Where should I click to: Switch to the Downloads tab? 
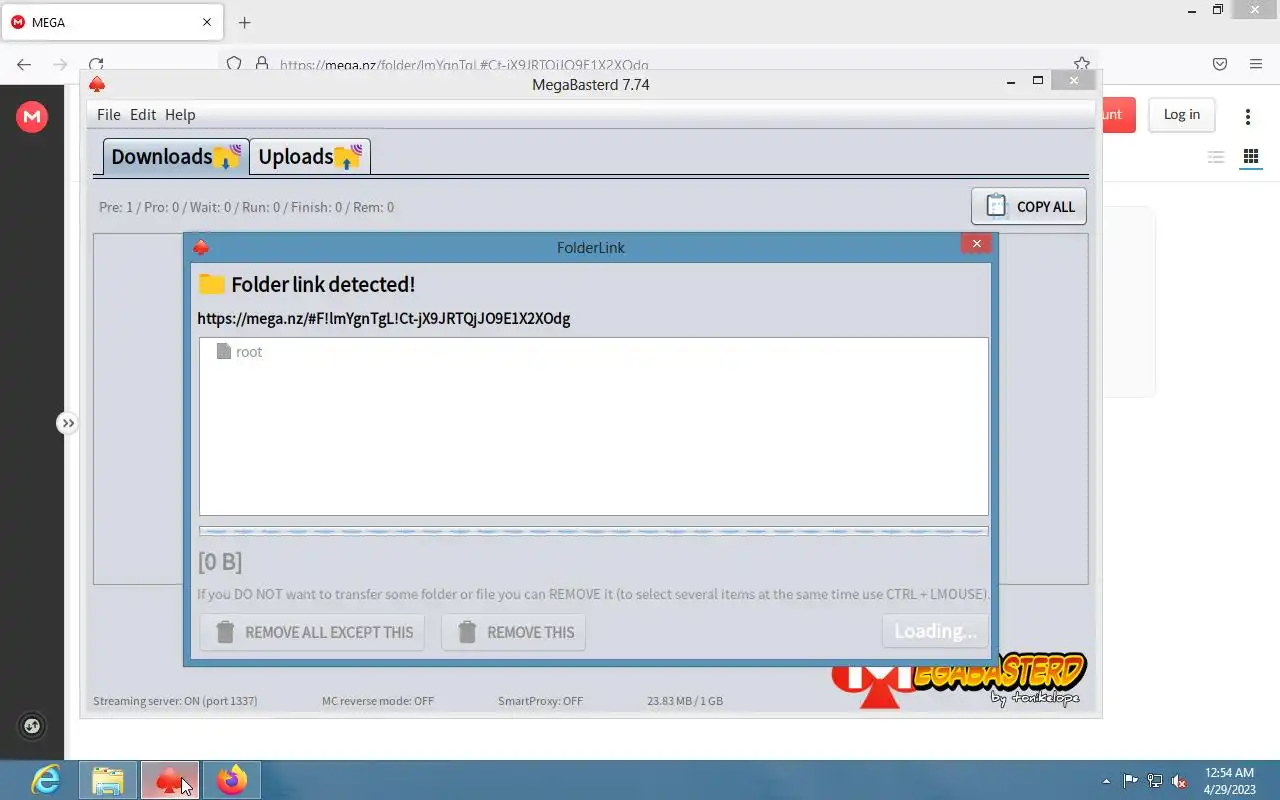(x=176, y=157)
